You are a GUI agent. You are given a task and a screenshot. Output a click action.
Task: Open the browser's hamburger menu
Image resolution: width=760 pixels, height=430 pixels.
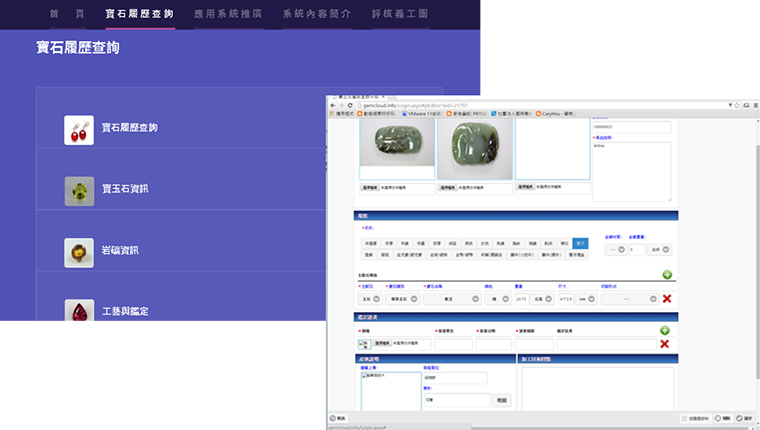(755, 105)
